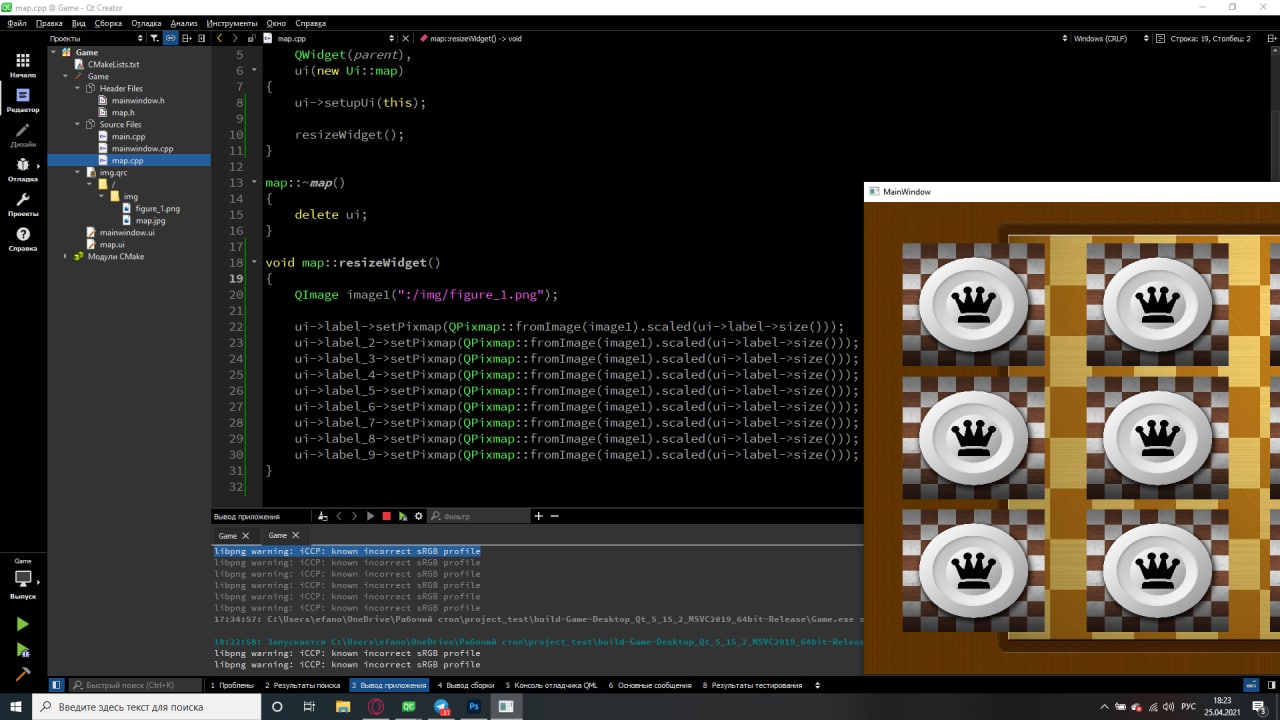Start debugging with the green arrow and bug icon
Viewport: 1280px width, 720px height.
tap(22, 650)
